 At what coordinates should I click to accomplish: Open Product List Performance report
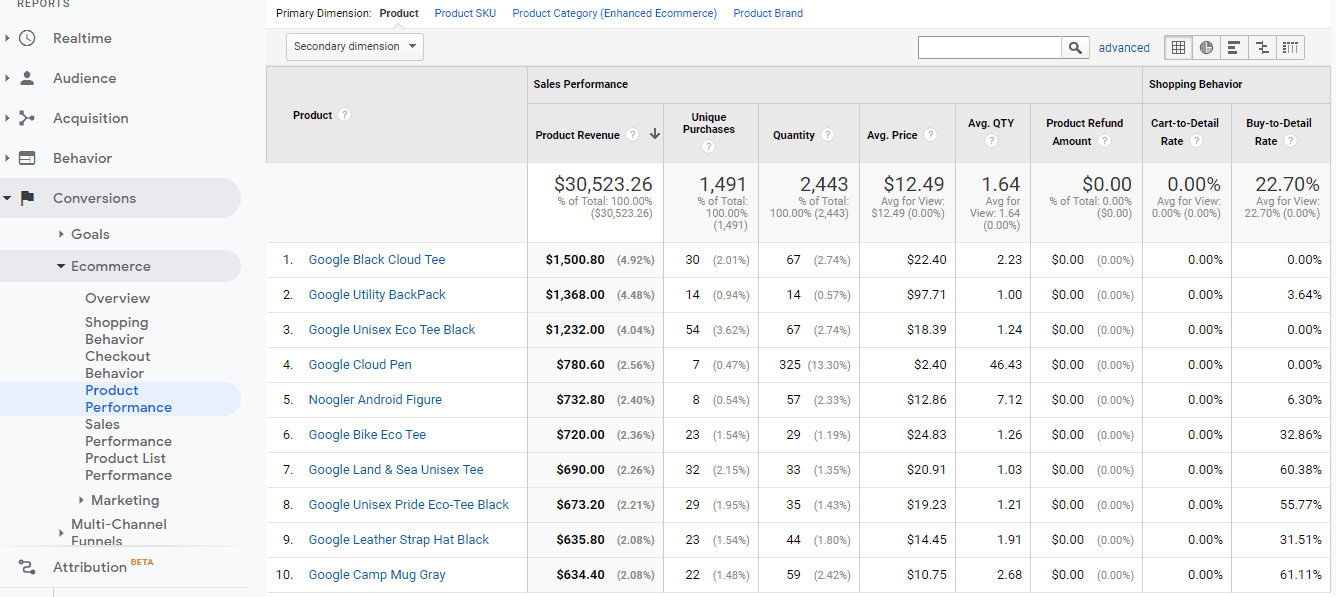pos(128,467)
